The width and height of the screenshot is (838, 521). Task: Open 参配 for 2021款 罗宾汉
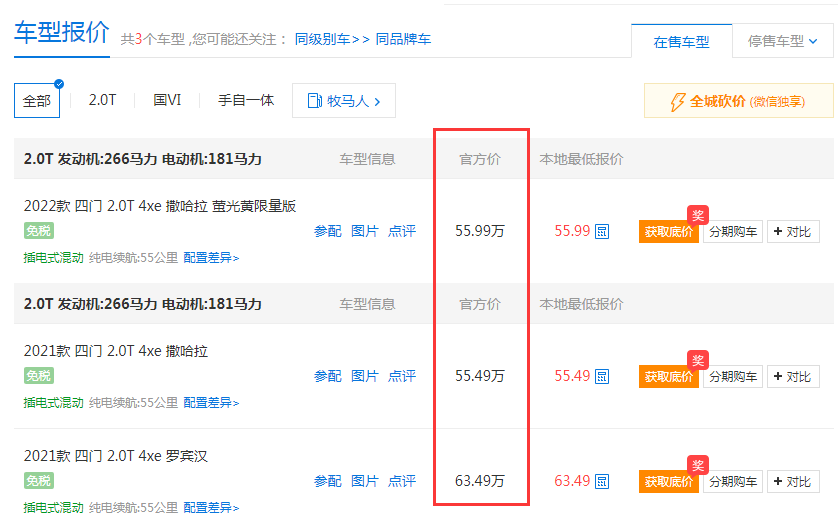tap(328, 481)
